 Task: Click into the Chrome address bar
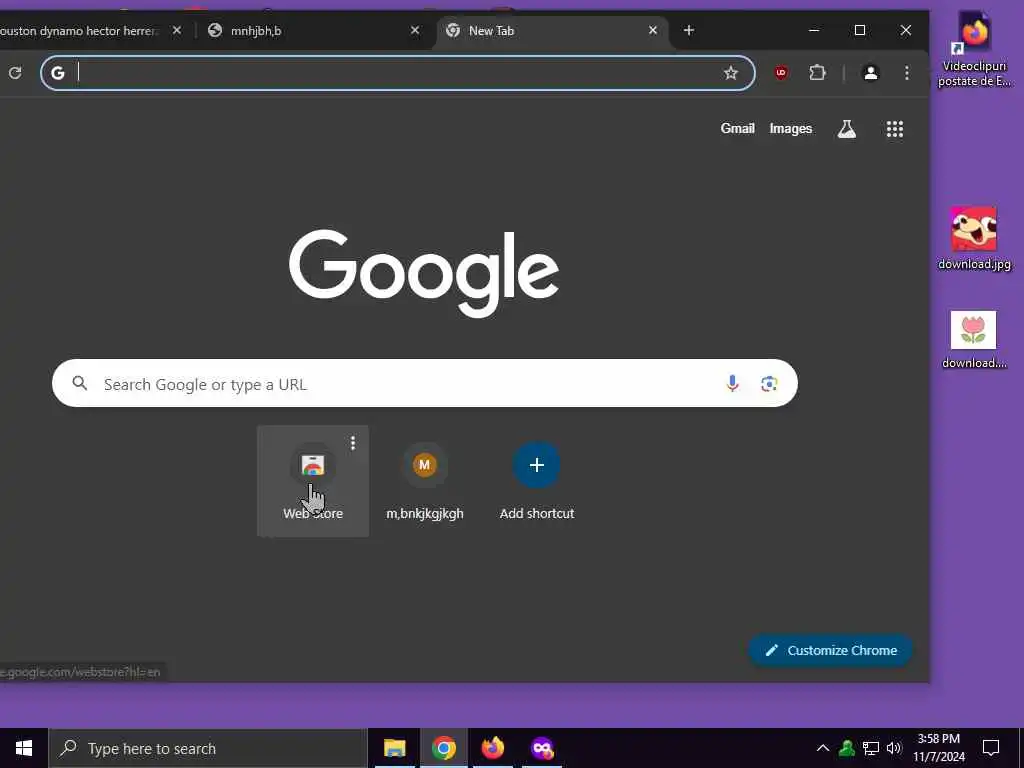397,73
